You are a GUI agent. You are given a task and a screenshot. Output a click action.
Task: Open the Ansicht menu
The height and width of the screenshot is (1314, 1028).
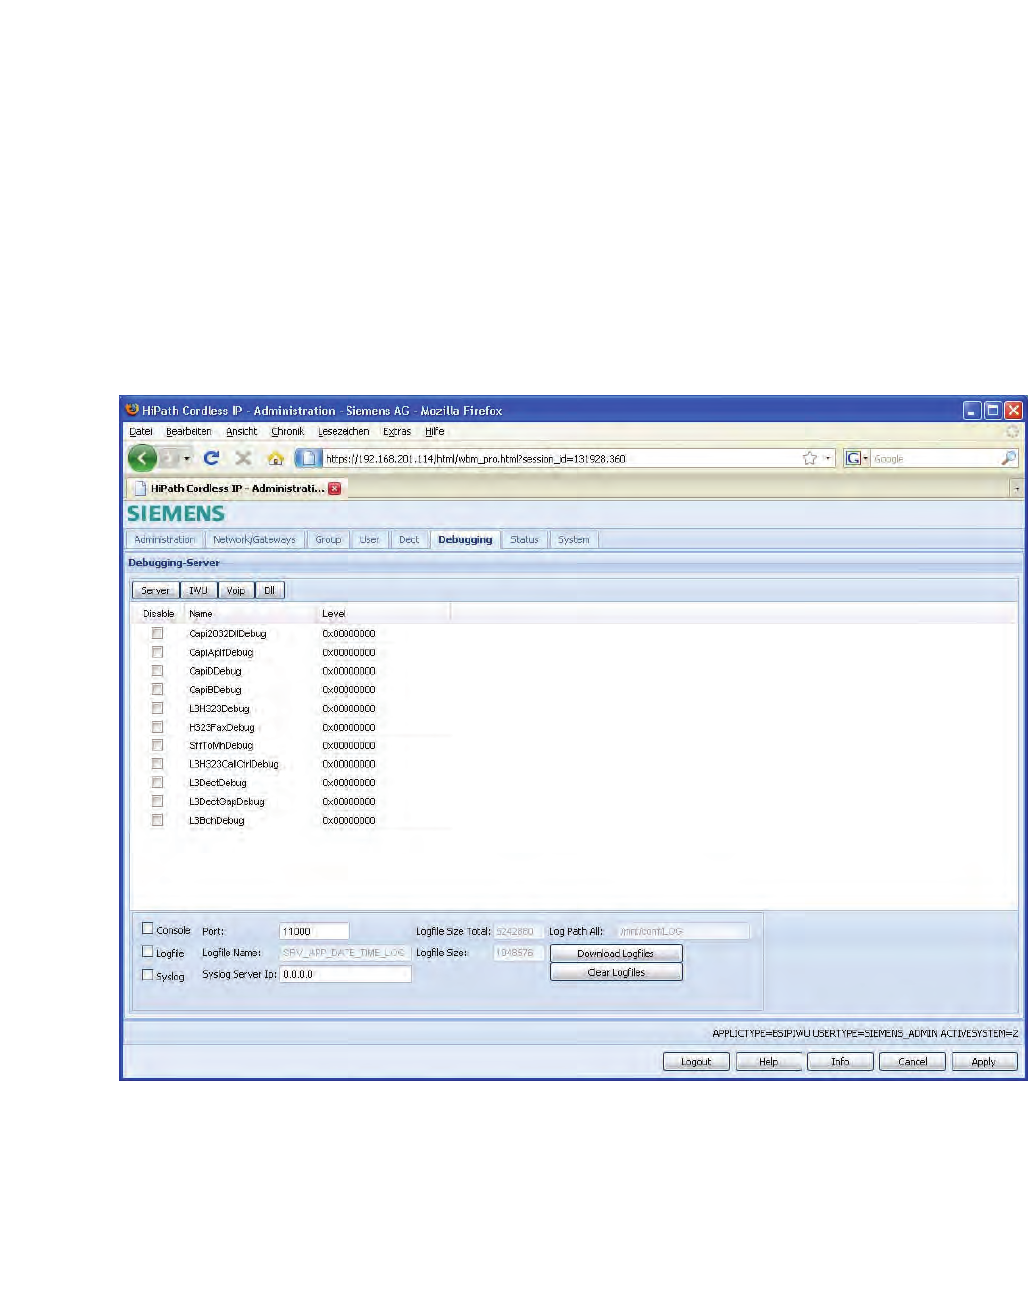tap(242, 432)
